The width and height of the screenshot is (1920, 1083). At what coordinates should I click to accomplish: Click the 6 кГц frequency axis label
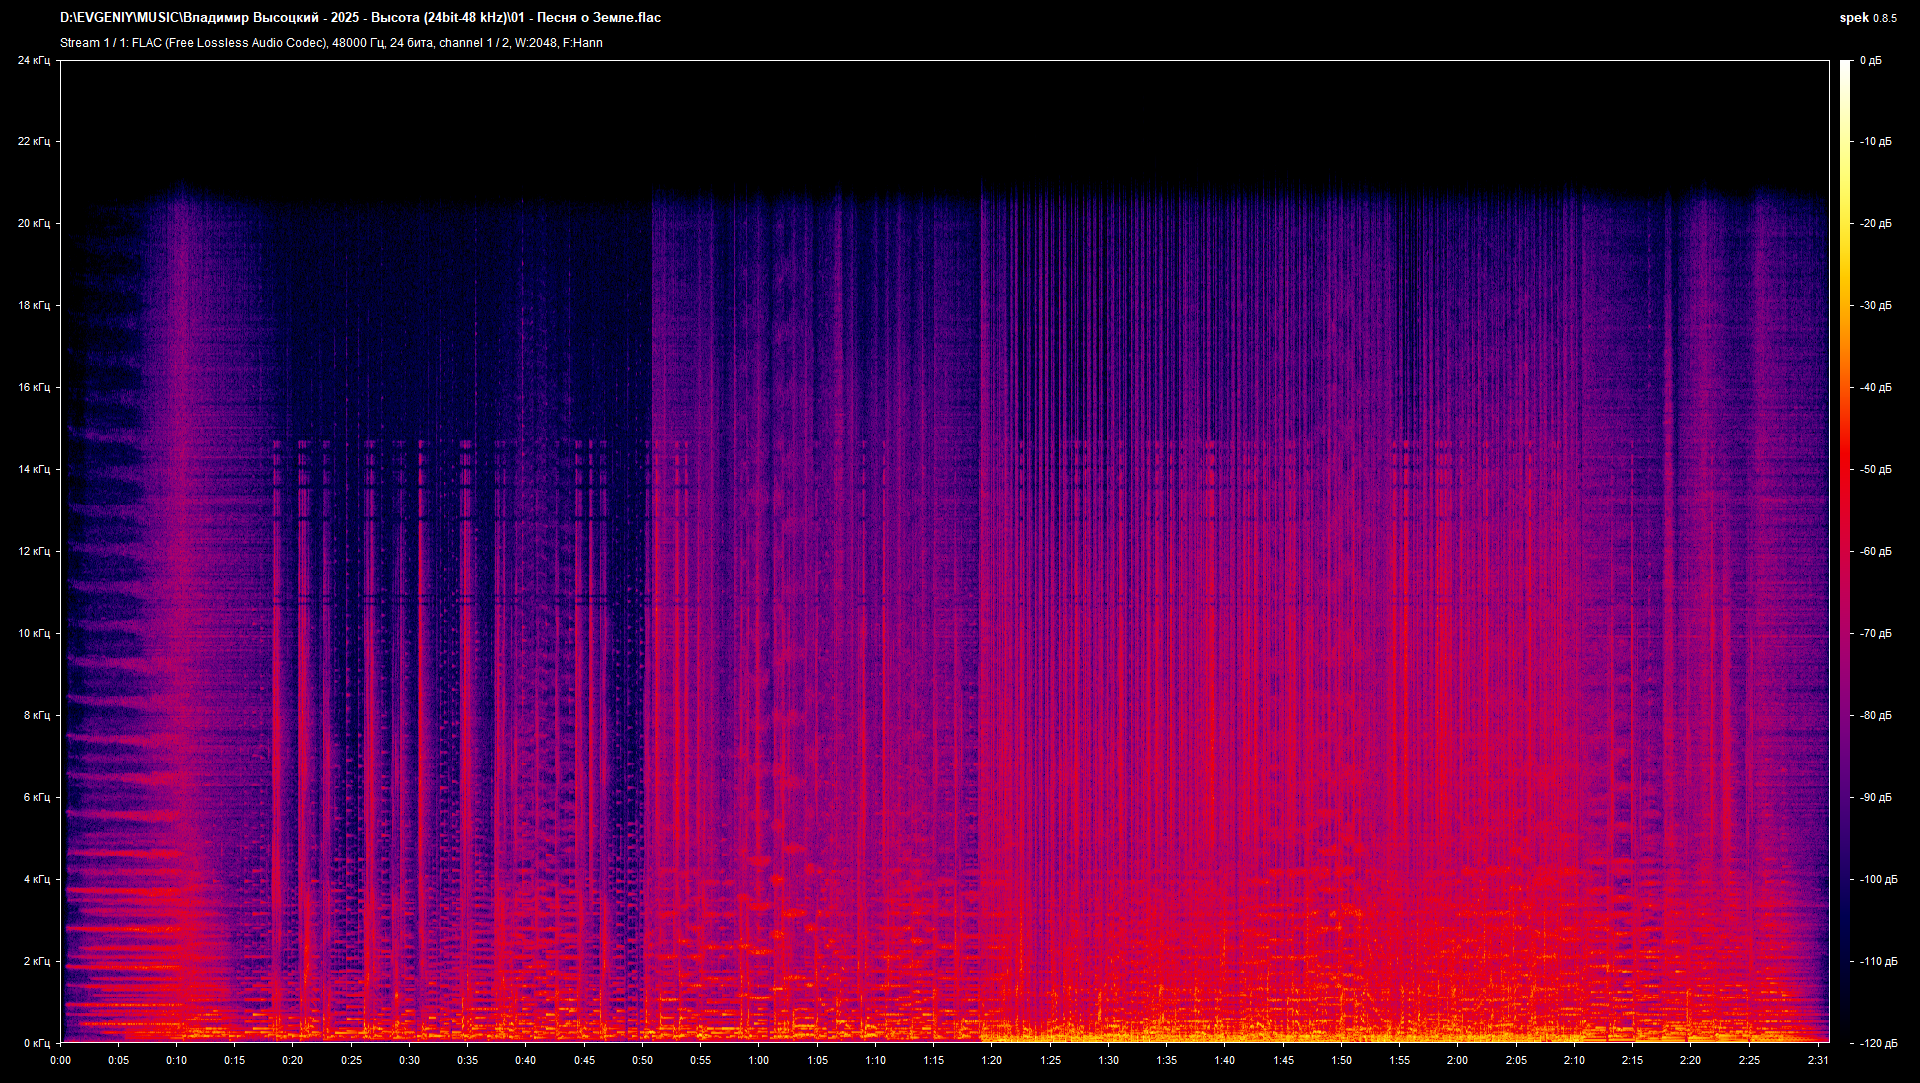click(x=36, y=797)
